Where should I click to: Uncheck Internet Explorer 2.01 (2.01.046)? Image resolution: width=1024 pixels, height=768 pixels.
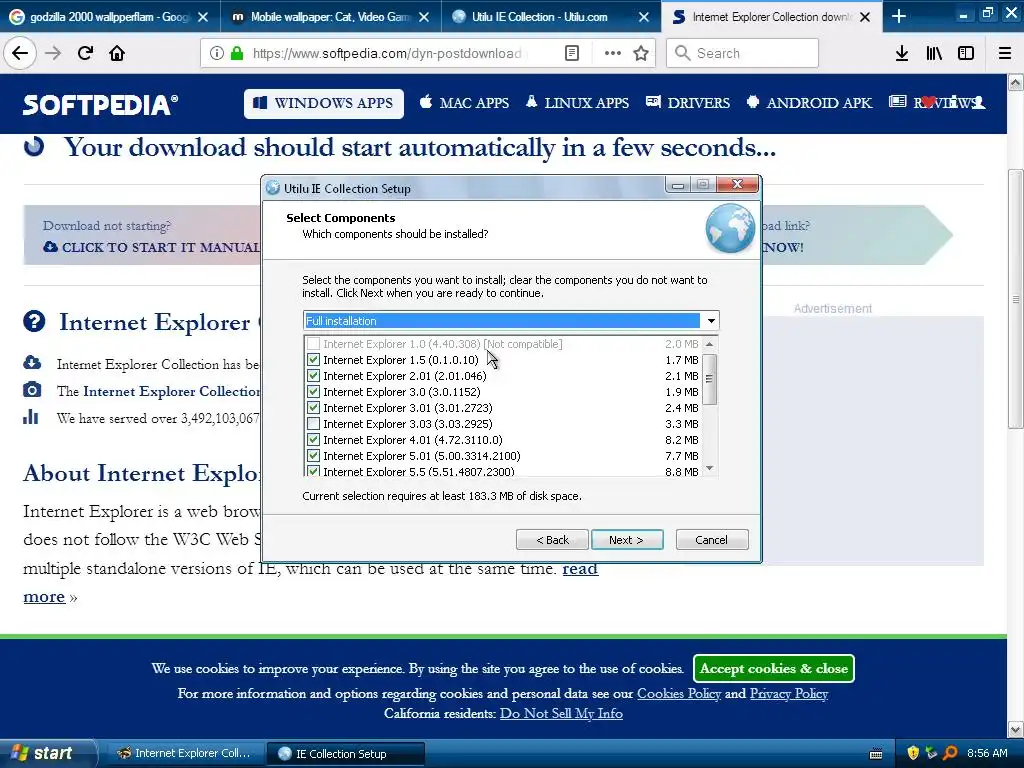[x=313, y=376]
